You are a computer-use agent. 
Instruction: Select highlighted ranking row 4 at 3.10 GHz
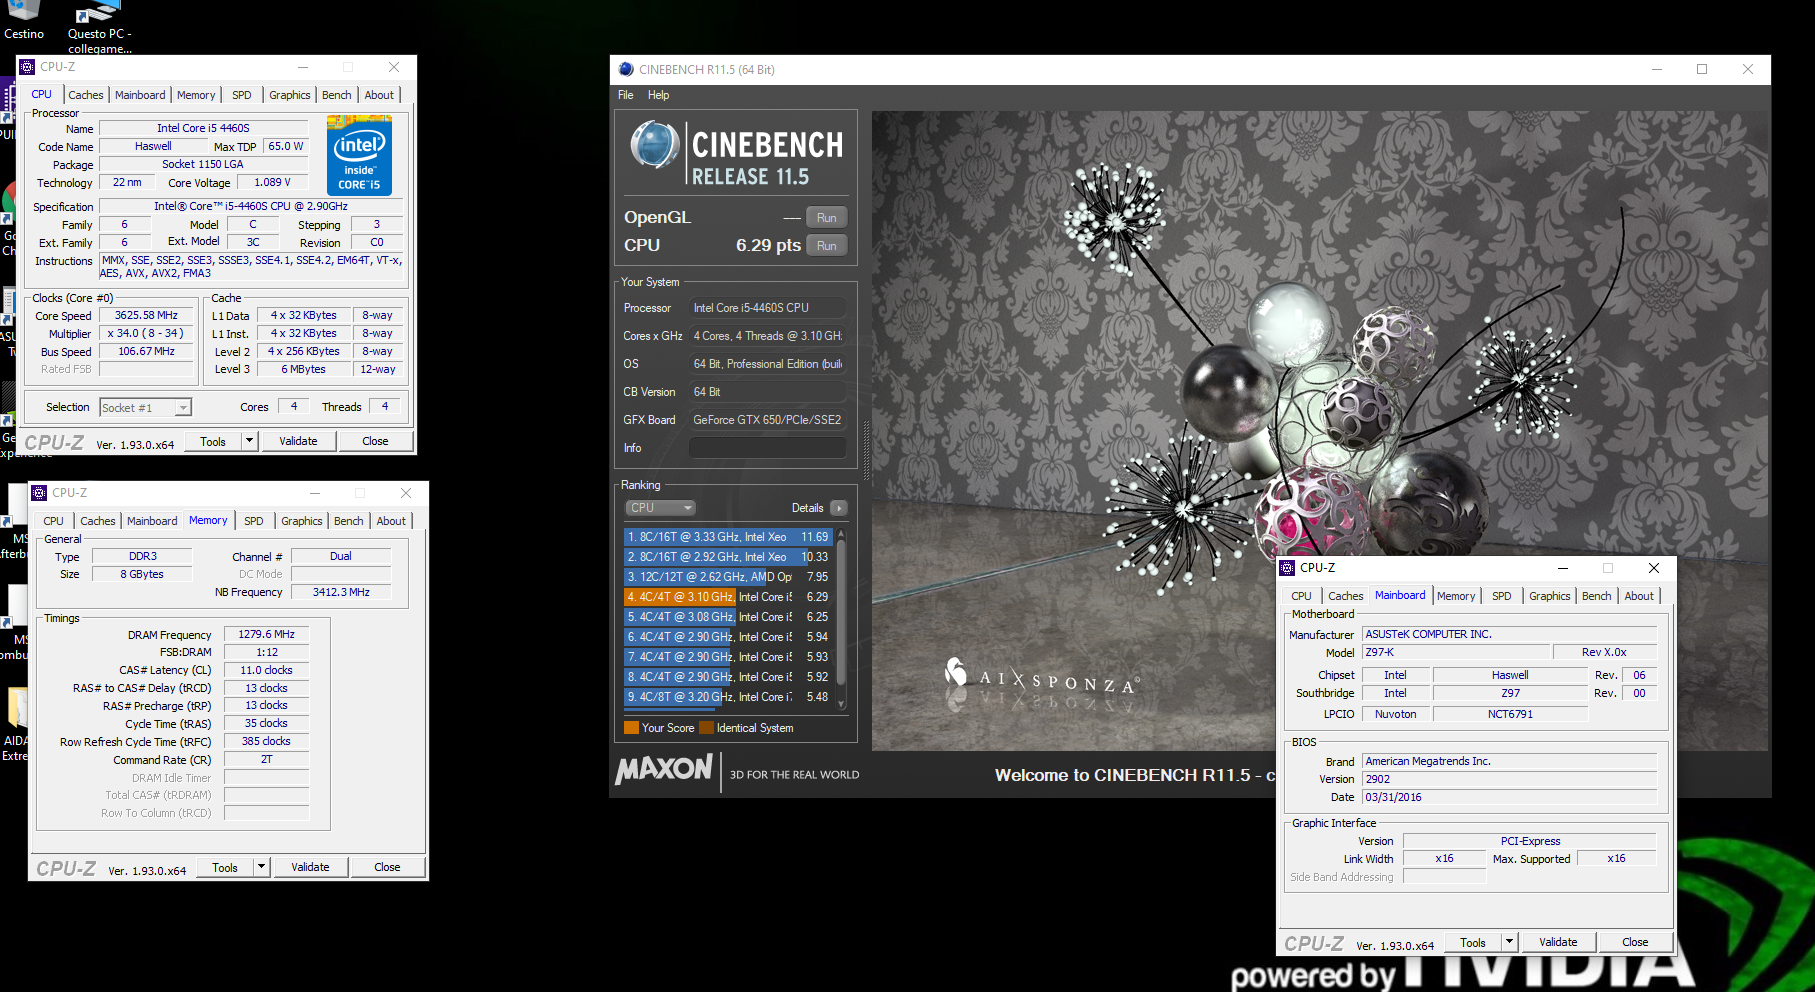tap(728, 597)
